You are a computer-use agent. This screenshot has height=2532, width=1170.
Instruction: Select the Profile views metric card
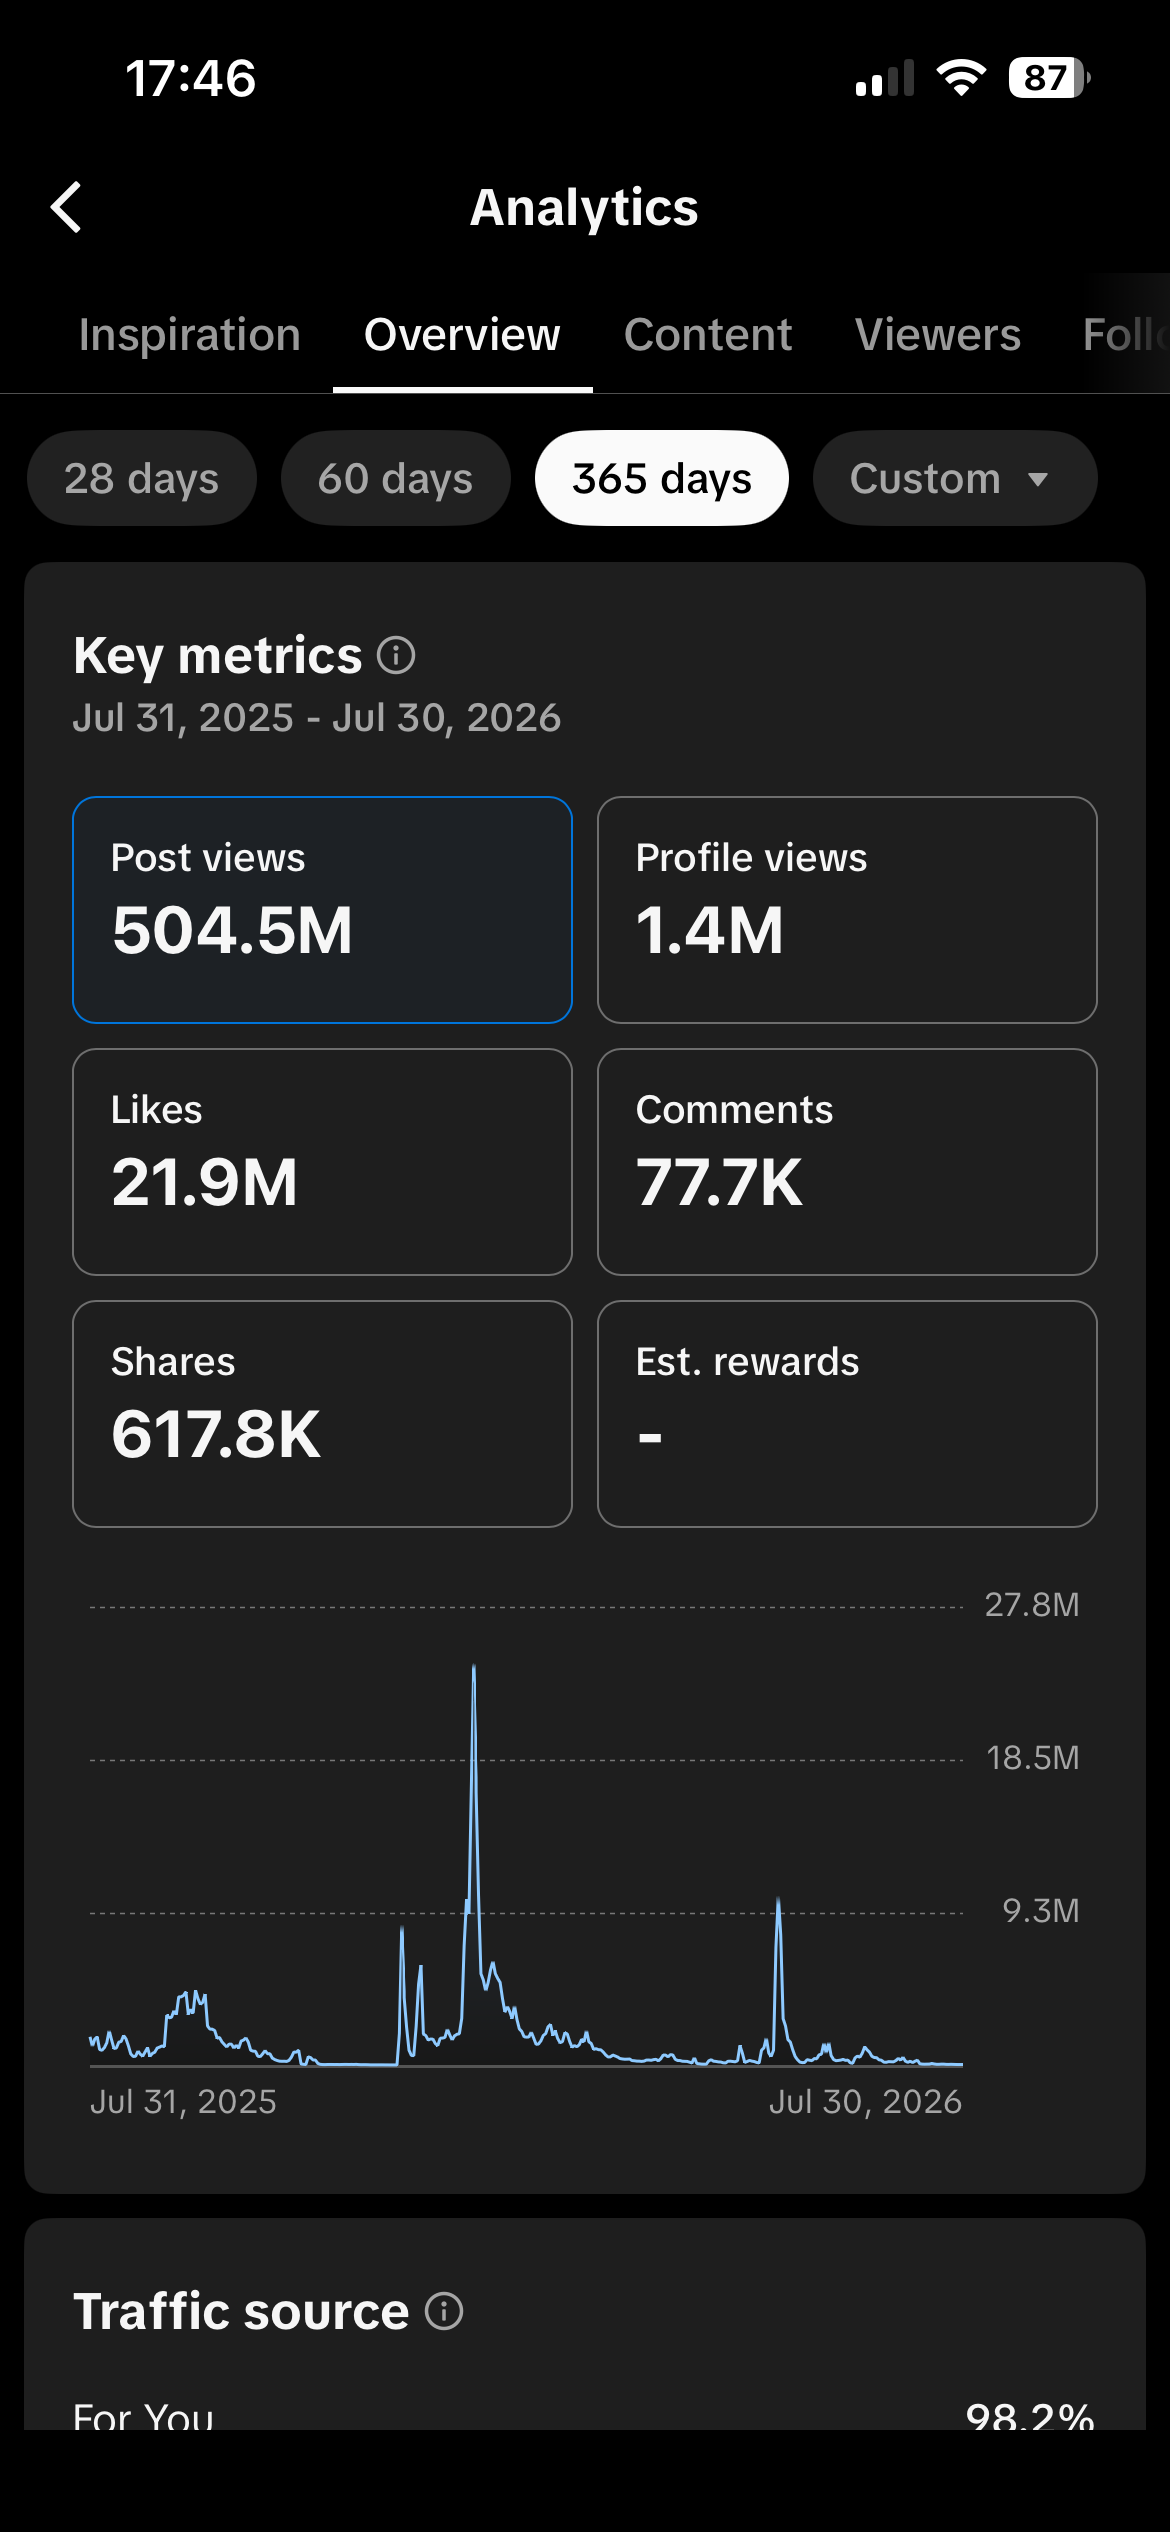847,910
